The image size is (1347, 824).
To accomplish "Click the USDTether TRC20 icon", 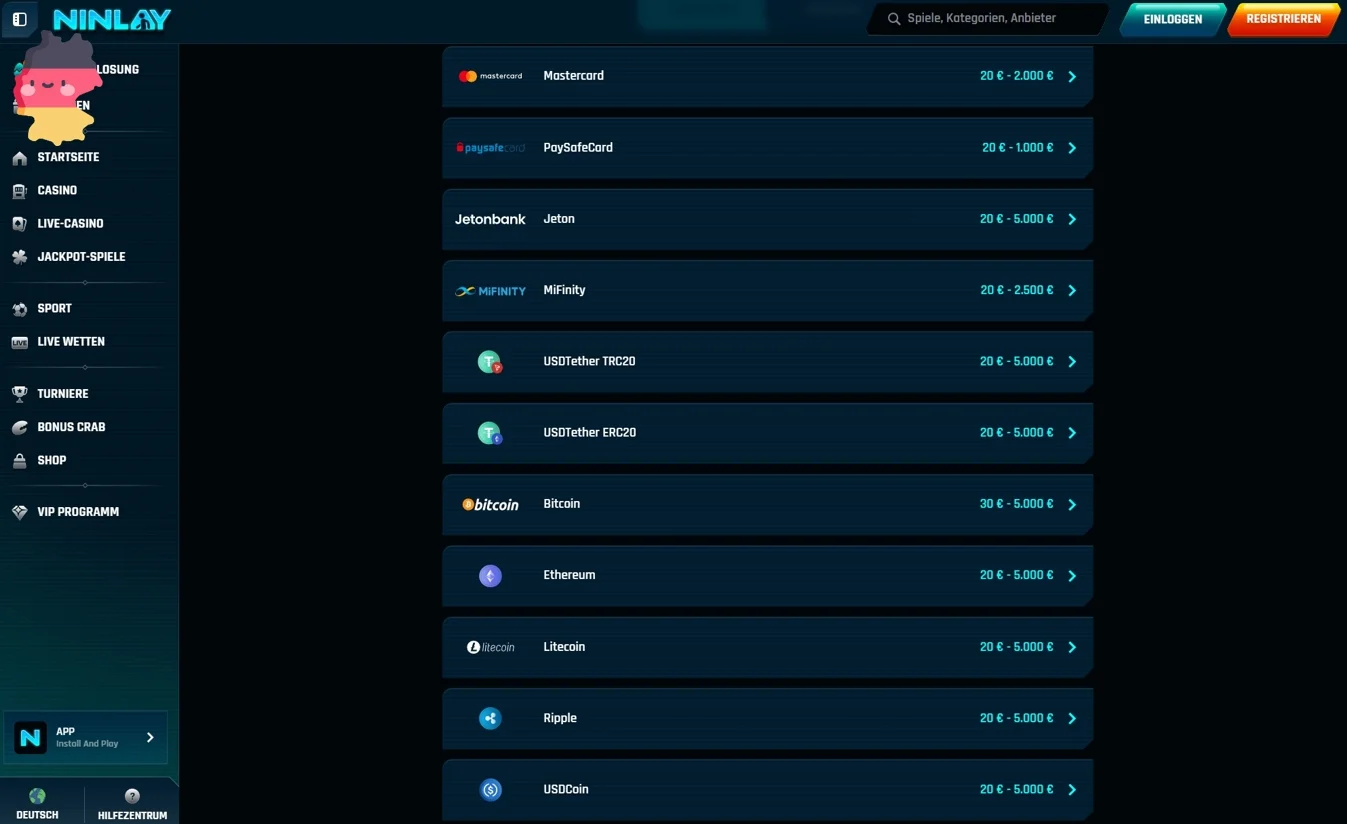I will pos(490,362).
